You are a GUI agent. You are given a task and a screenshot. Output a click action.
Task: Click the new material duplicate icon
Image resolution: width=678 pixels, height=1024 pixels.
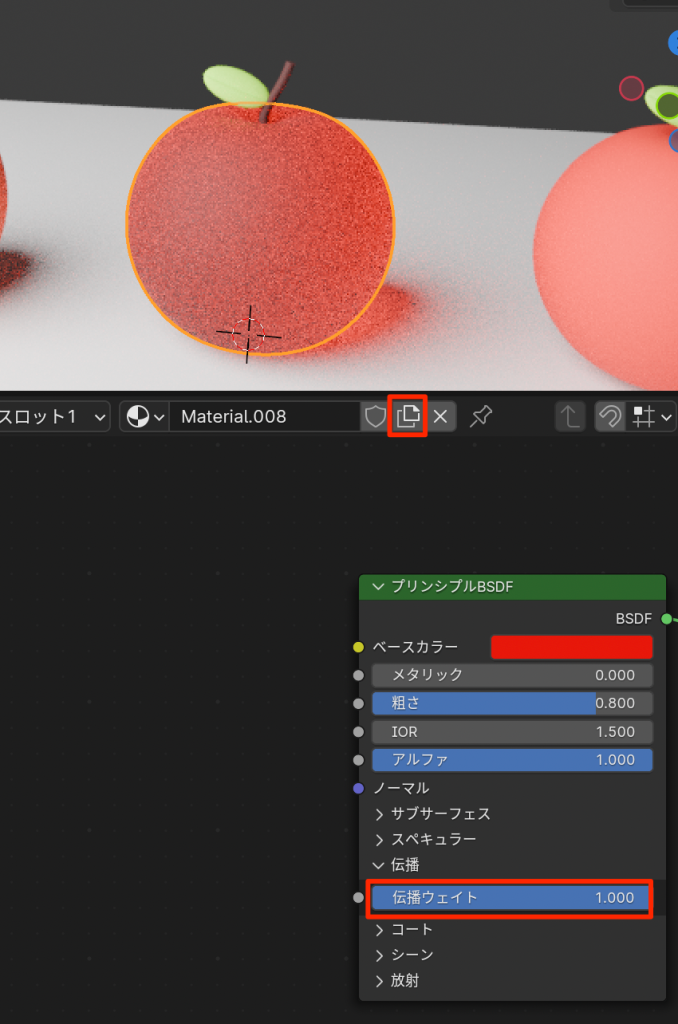pos(407,417)
